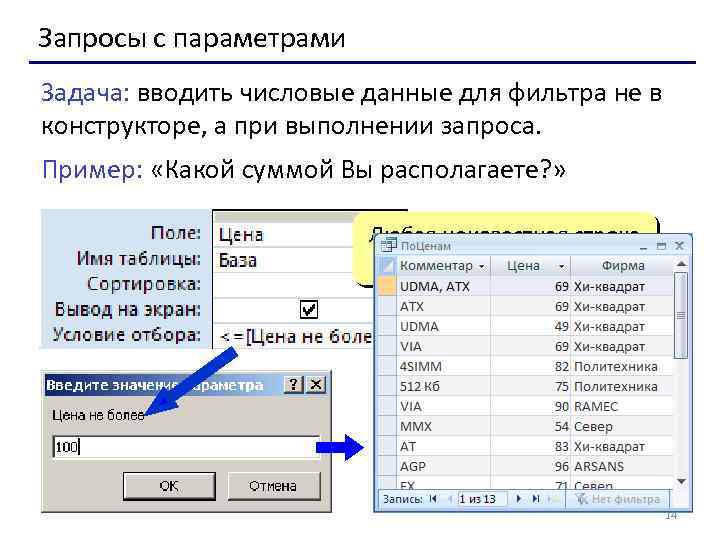Click the cell 'ARSANS'

622,466
